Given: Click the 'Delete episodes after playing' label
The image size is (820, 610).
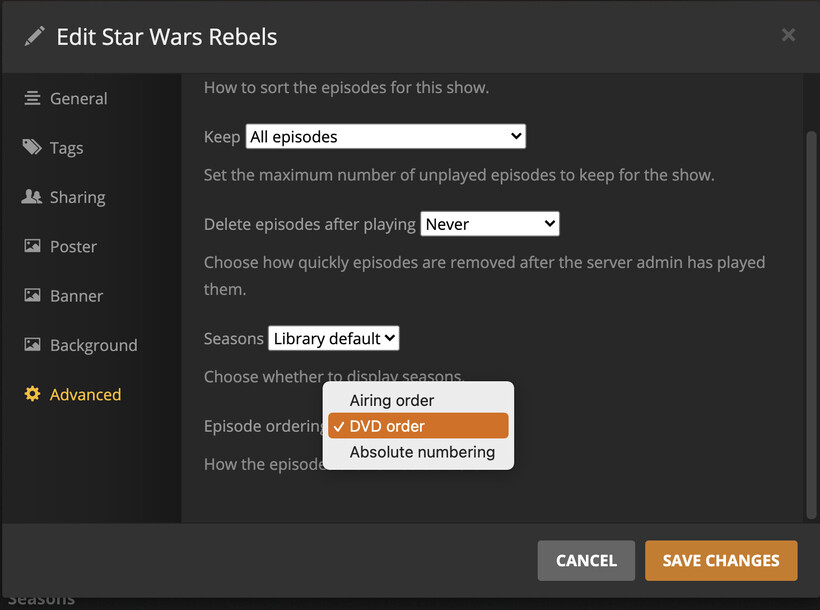Looking at the screenshot, I should point(310,224).
